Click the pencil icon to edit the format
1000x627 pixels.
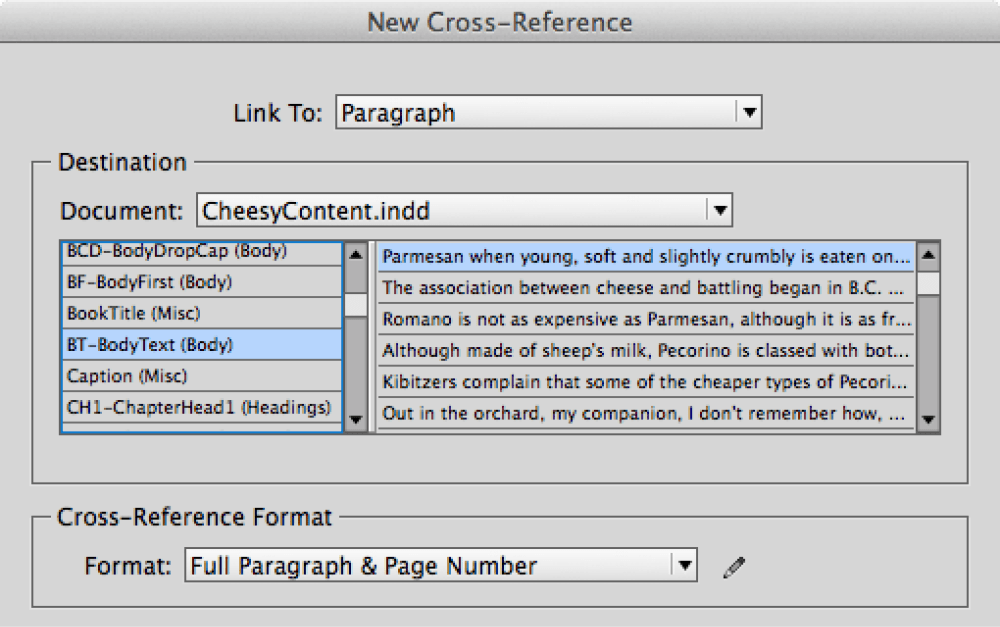pyautogui.click(x=734, y=566)
